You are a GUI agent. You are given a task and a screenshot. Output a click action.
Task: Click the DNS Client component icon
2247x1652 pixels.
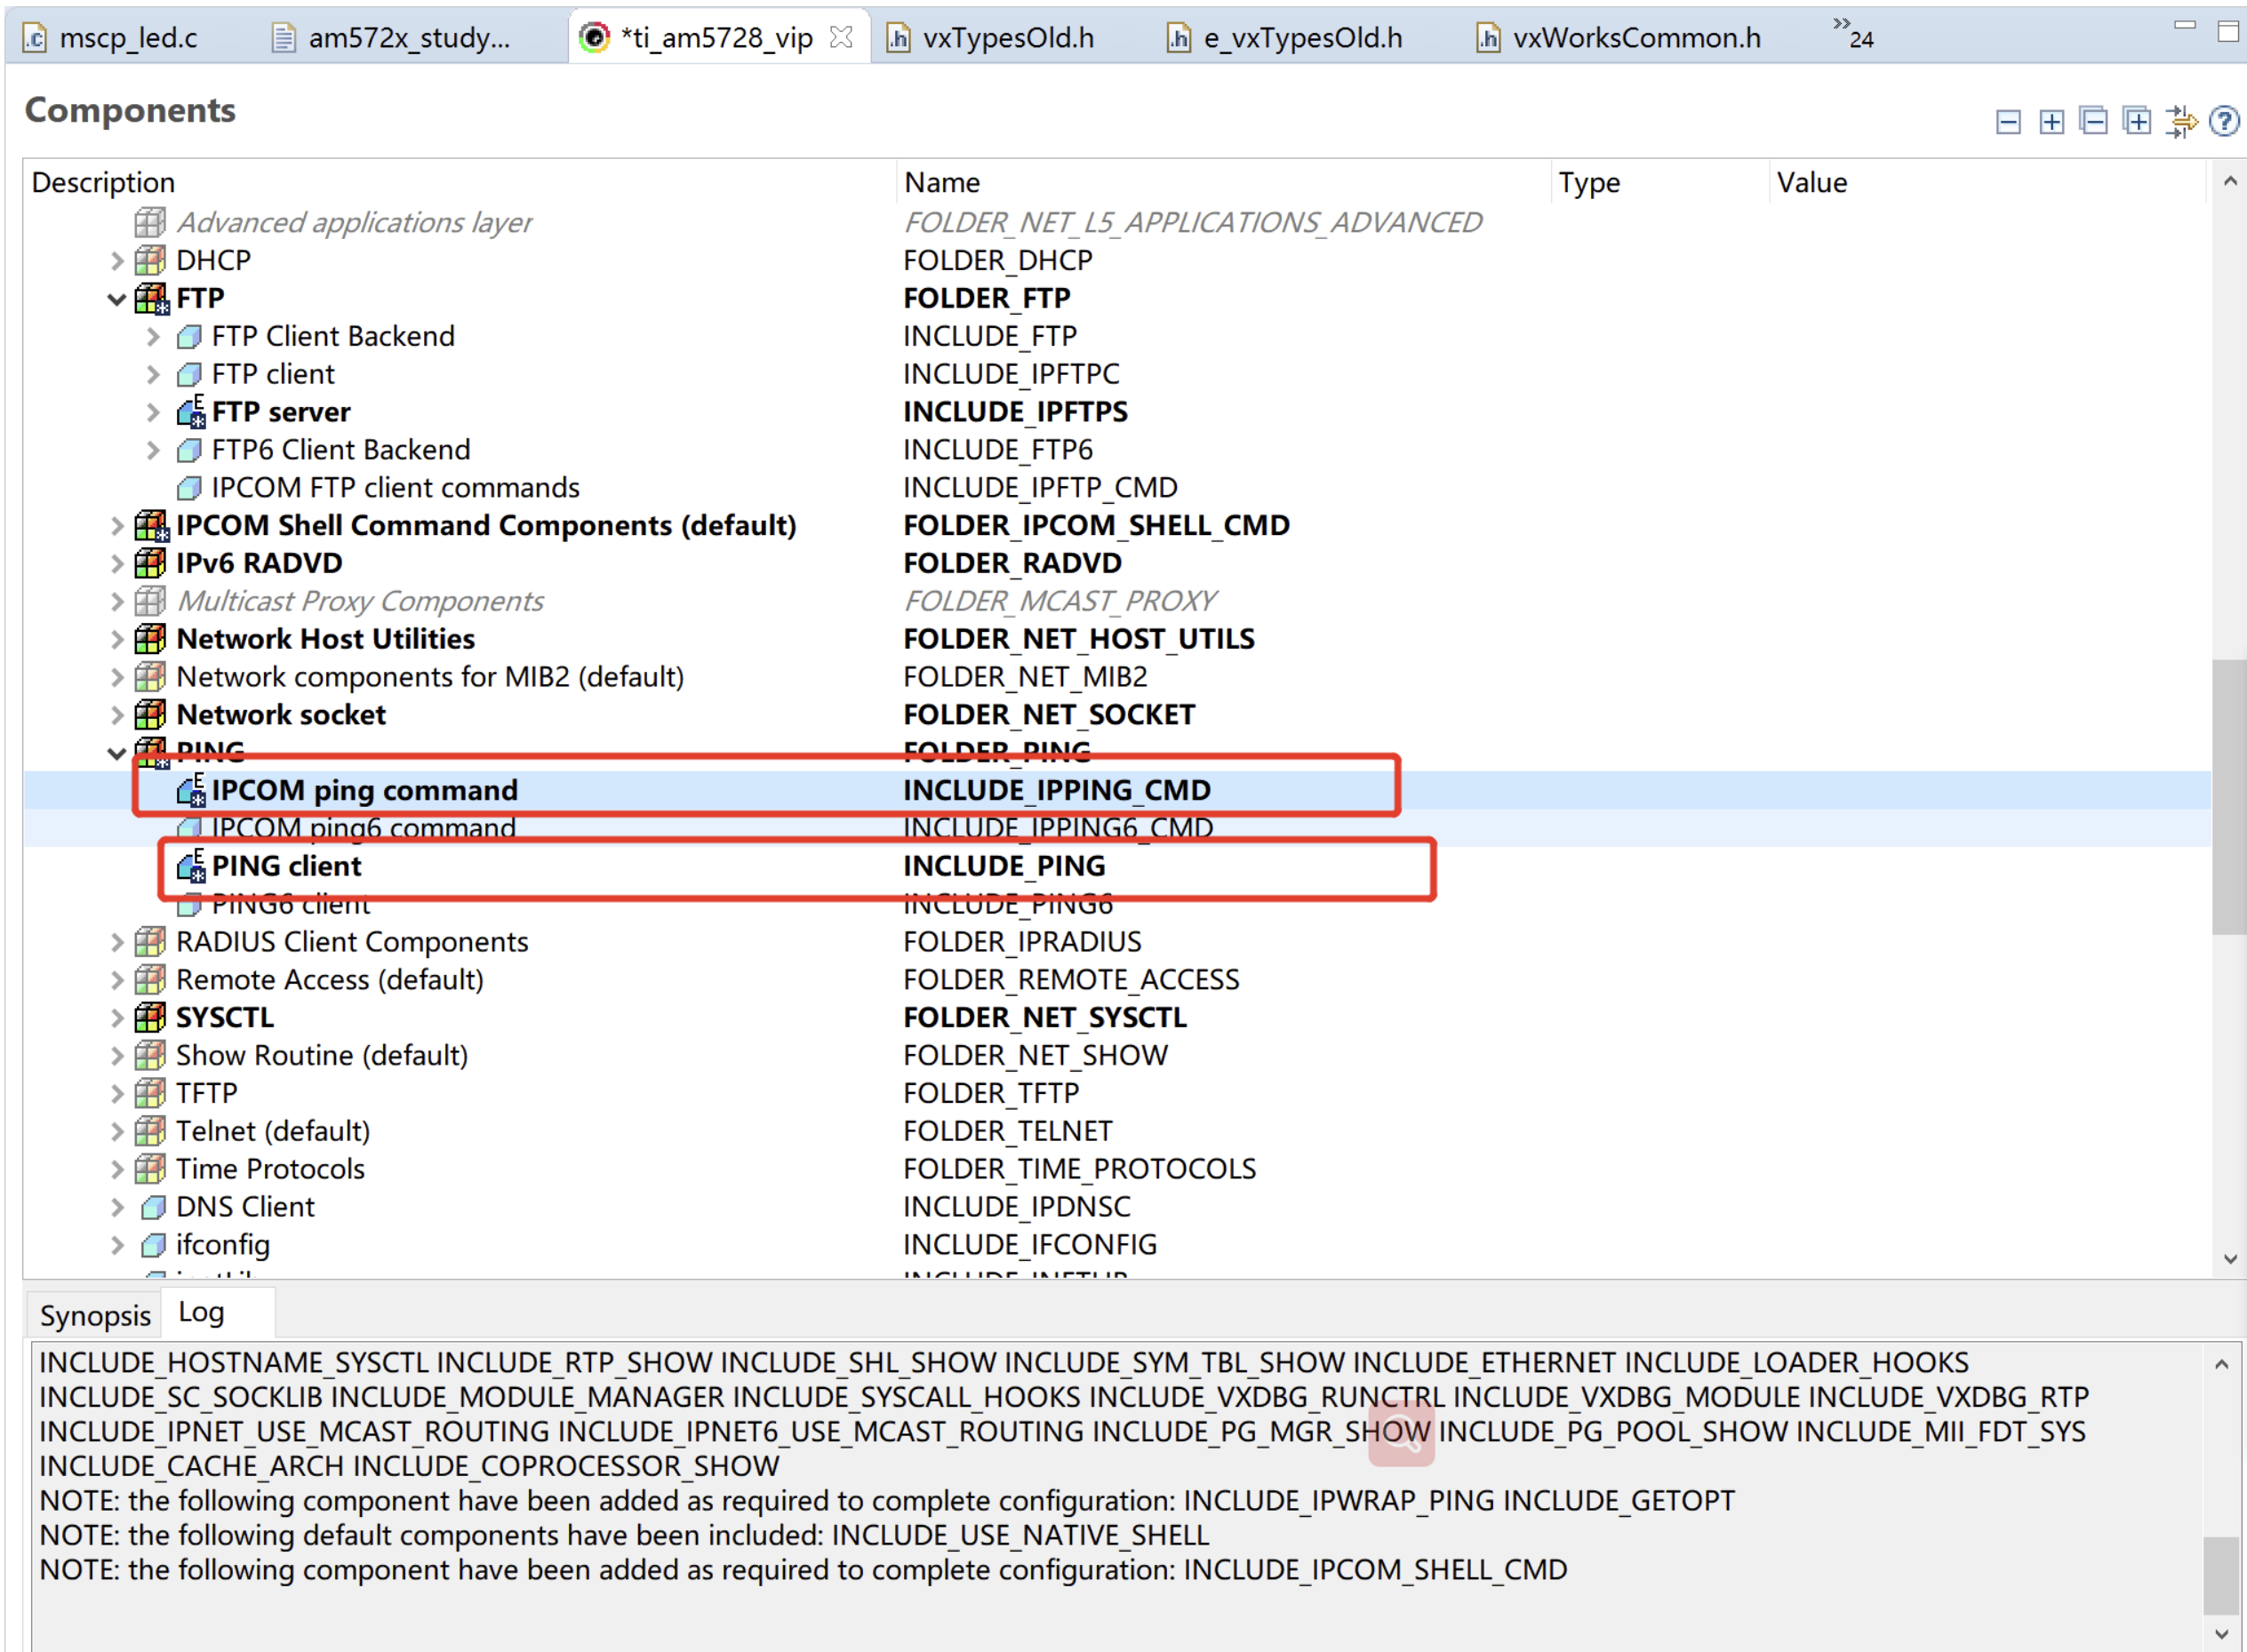(153, 1207)
